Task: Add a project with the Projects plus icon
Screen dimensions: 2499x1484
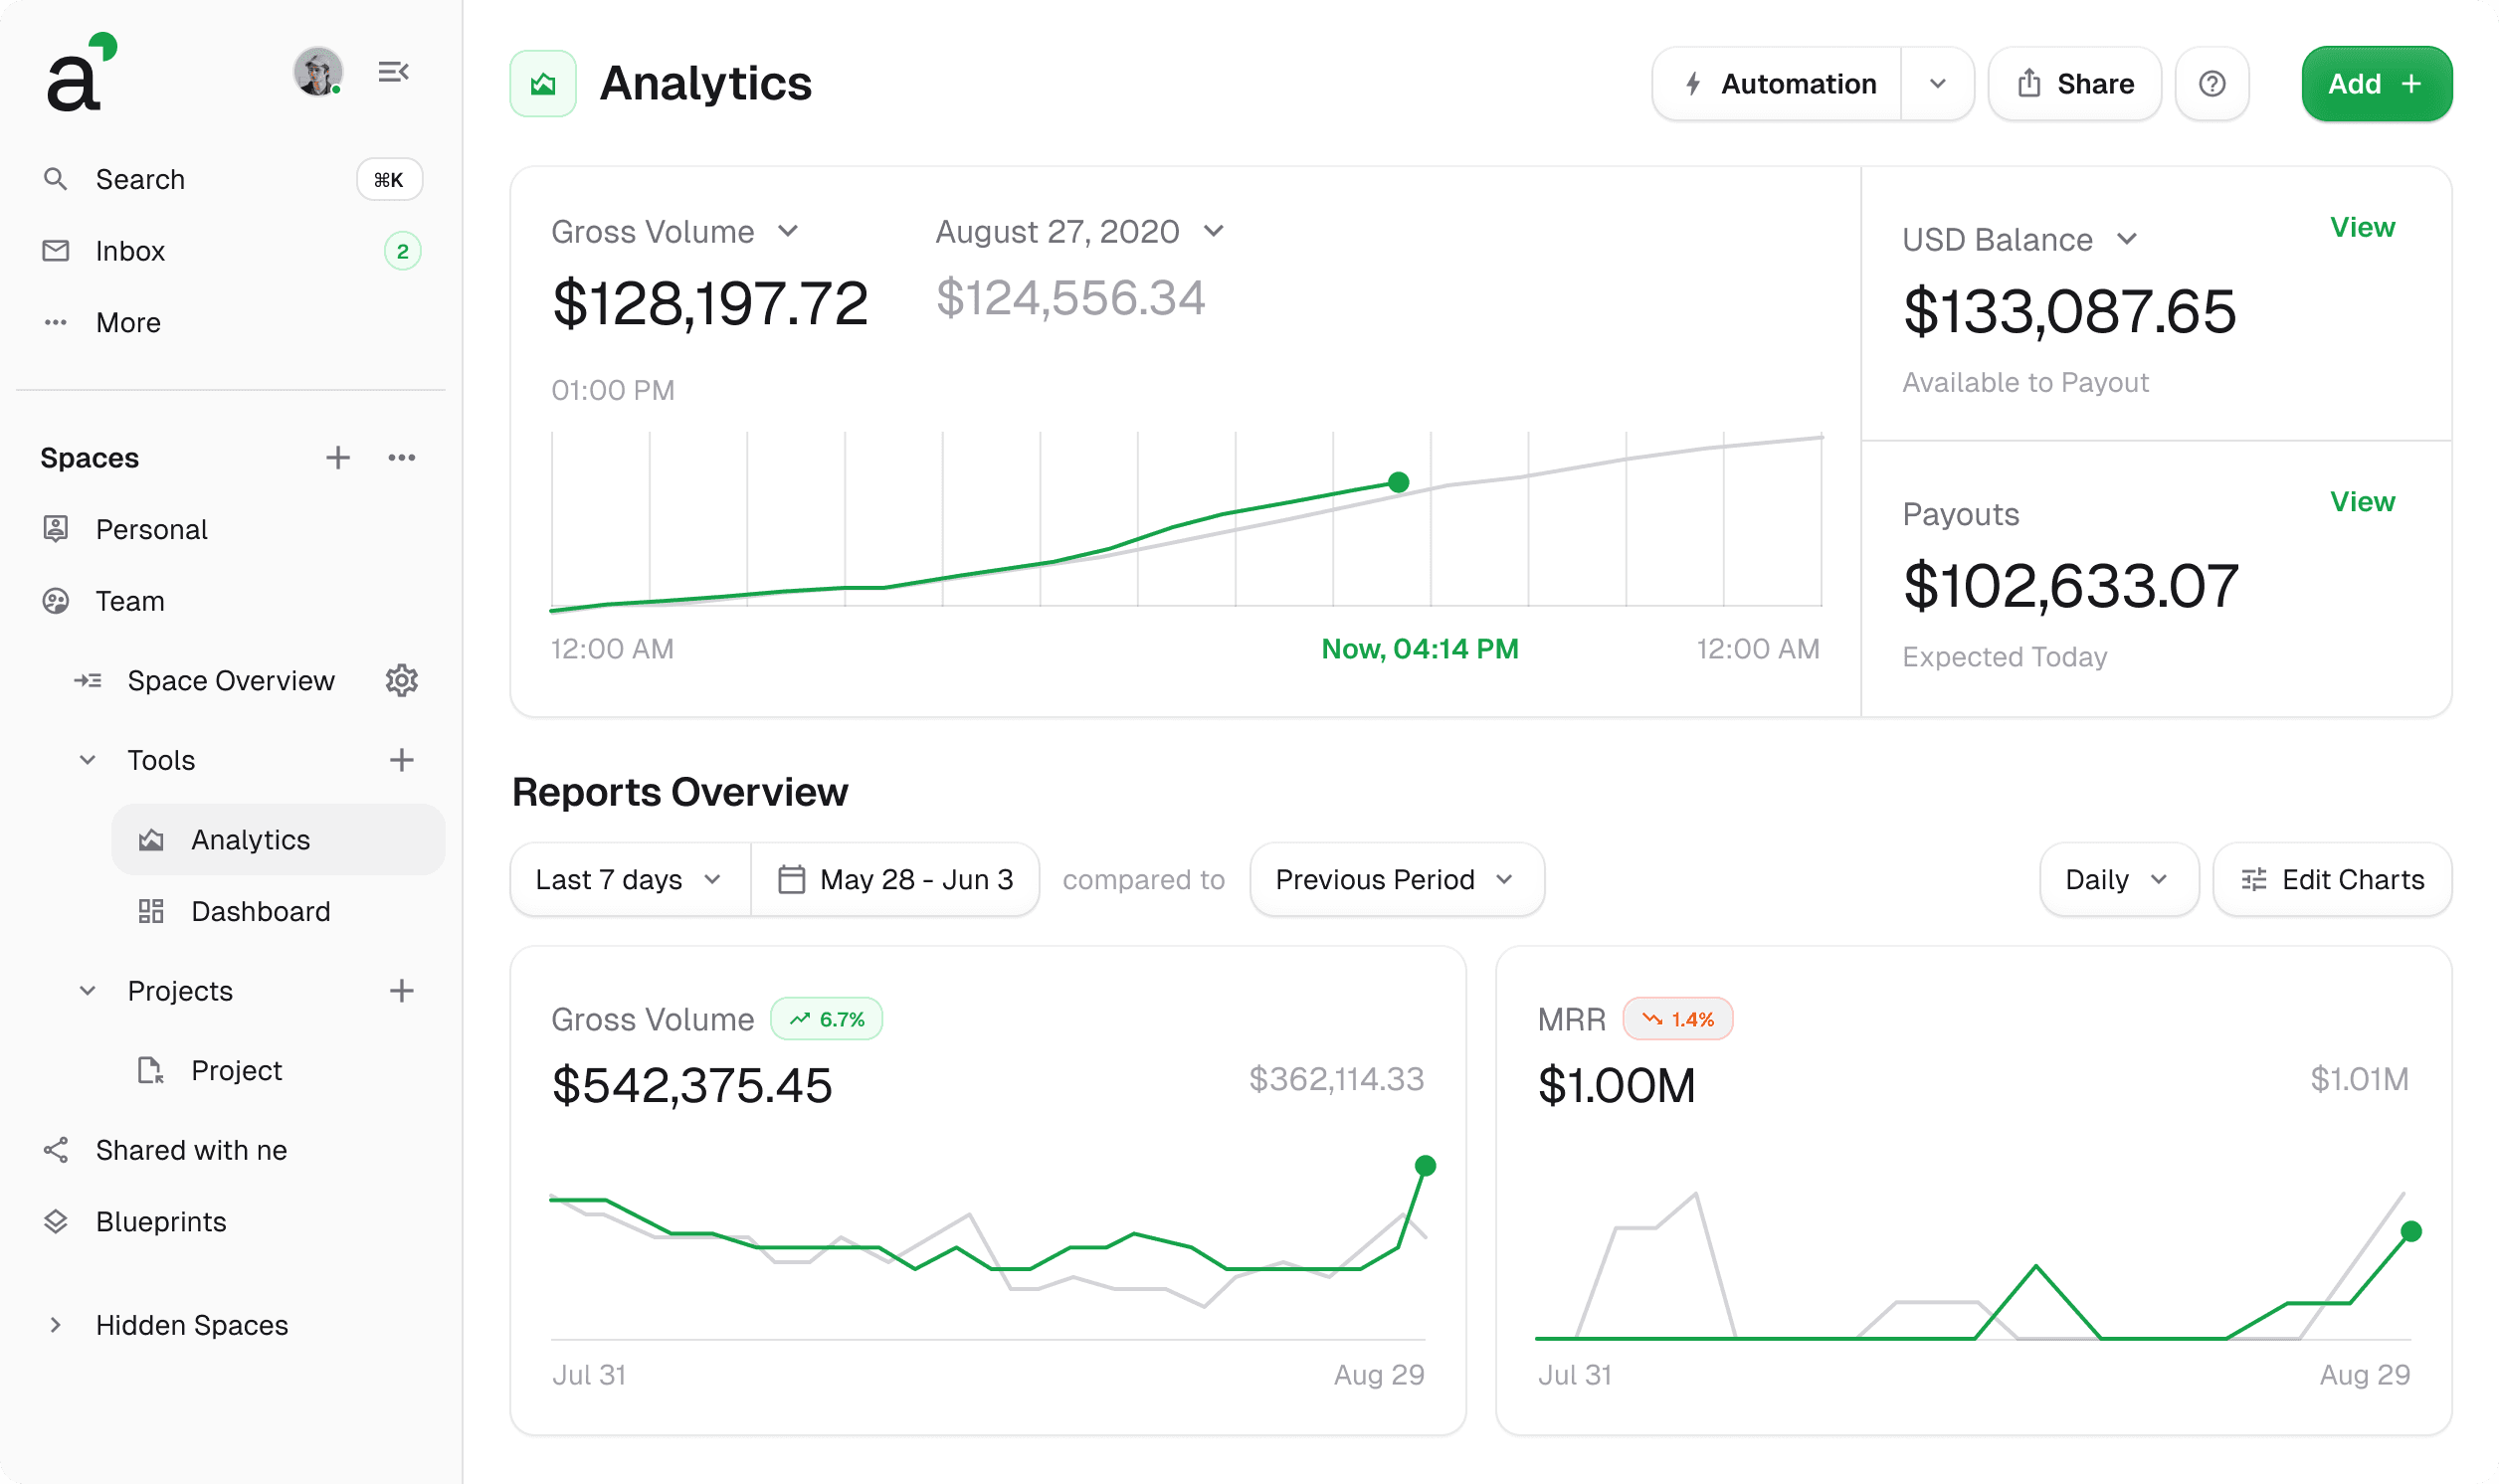Action: coord(401,991)
